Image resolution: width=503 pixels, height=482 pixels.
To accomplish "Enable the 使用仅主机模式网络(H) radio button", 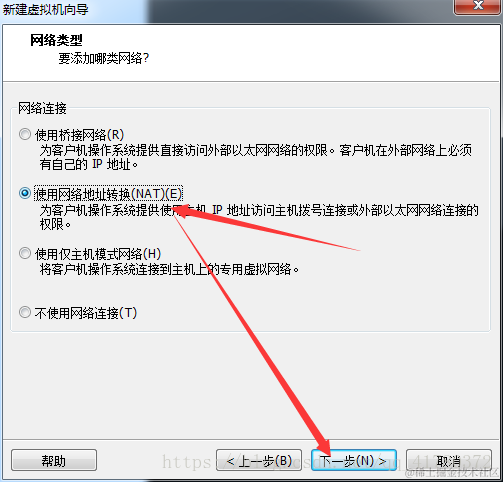I will [25, 253].
